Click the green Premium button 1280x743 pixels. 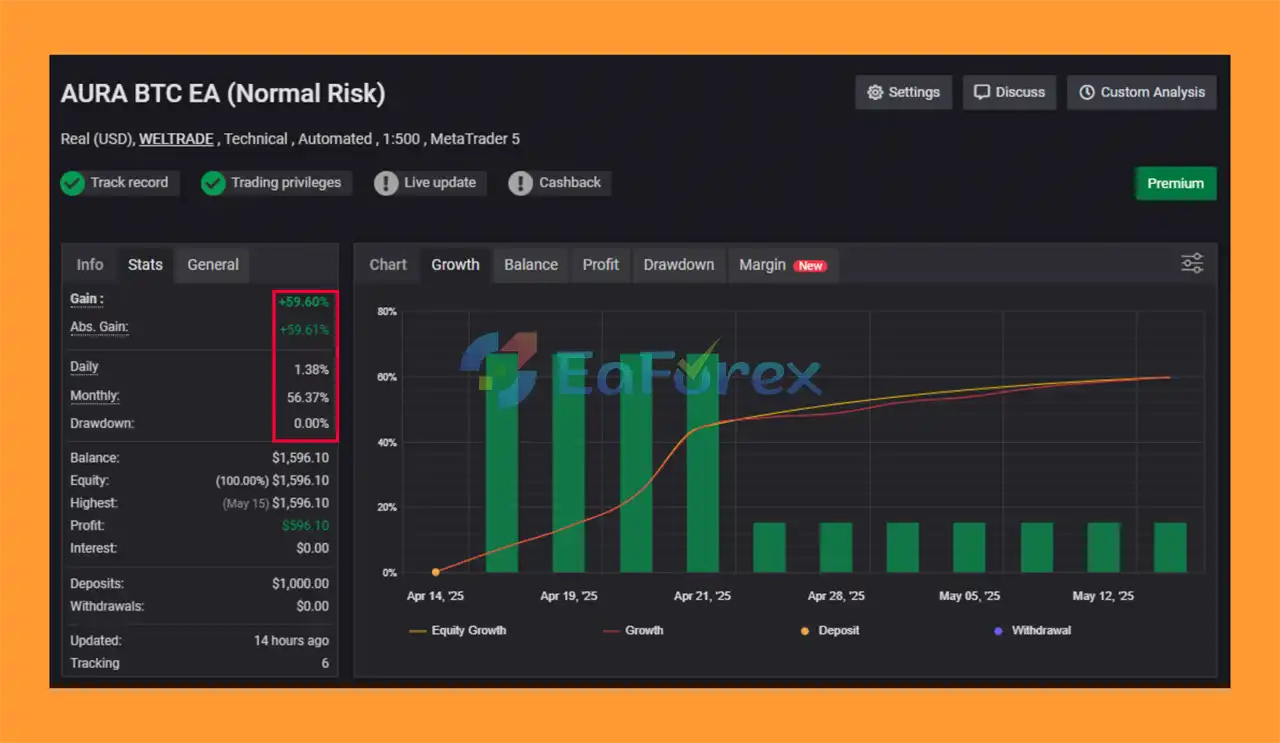(1175, 184)
